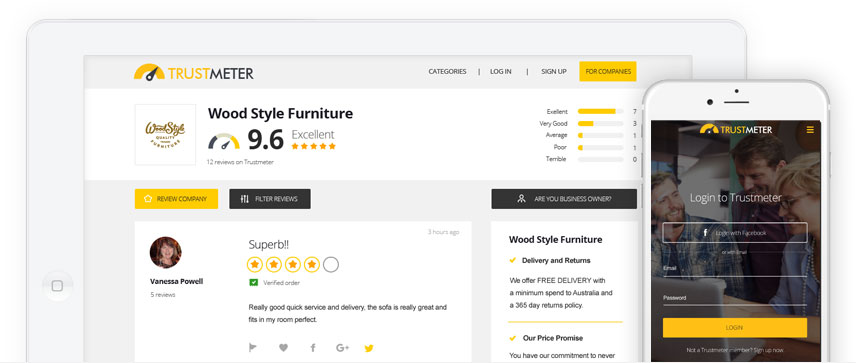This screenshot has width=856, height=363.
Task: Open the Sign Up menu item
Action: (554, 72)
